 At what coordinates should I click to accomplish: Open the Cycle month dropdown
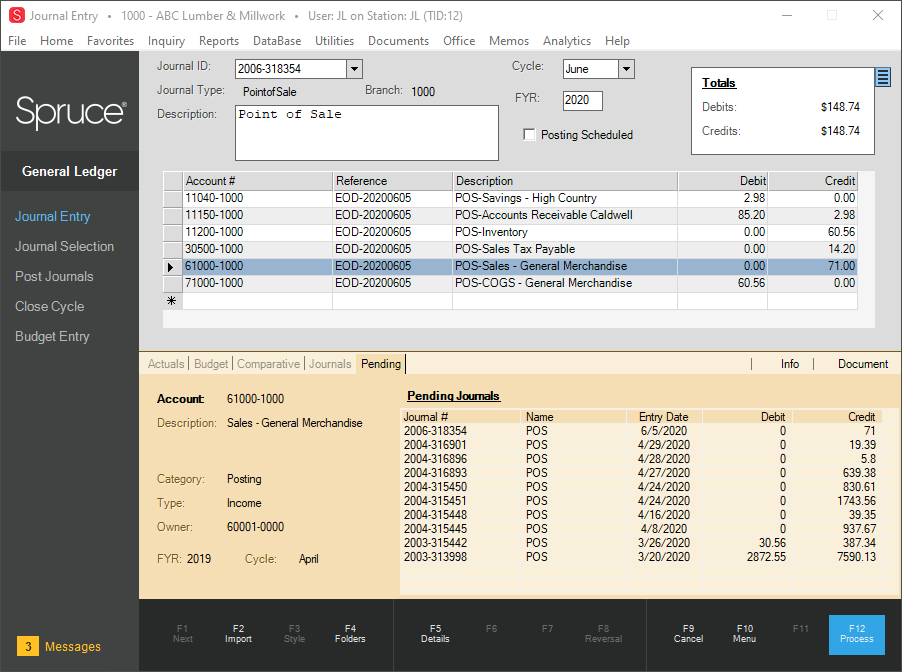click(626, 69)
